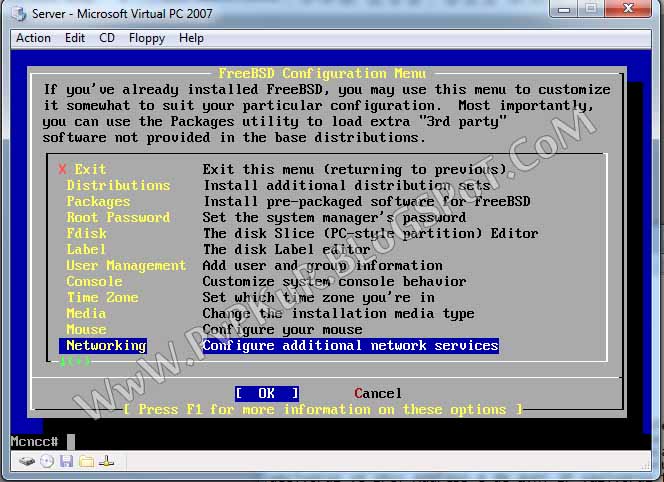
Task: Open the CD menu
Action: (107, 38)
